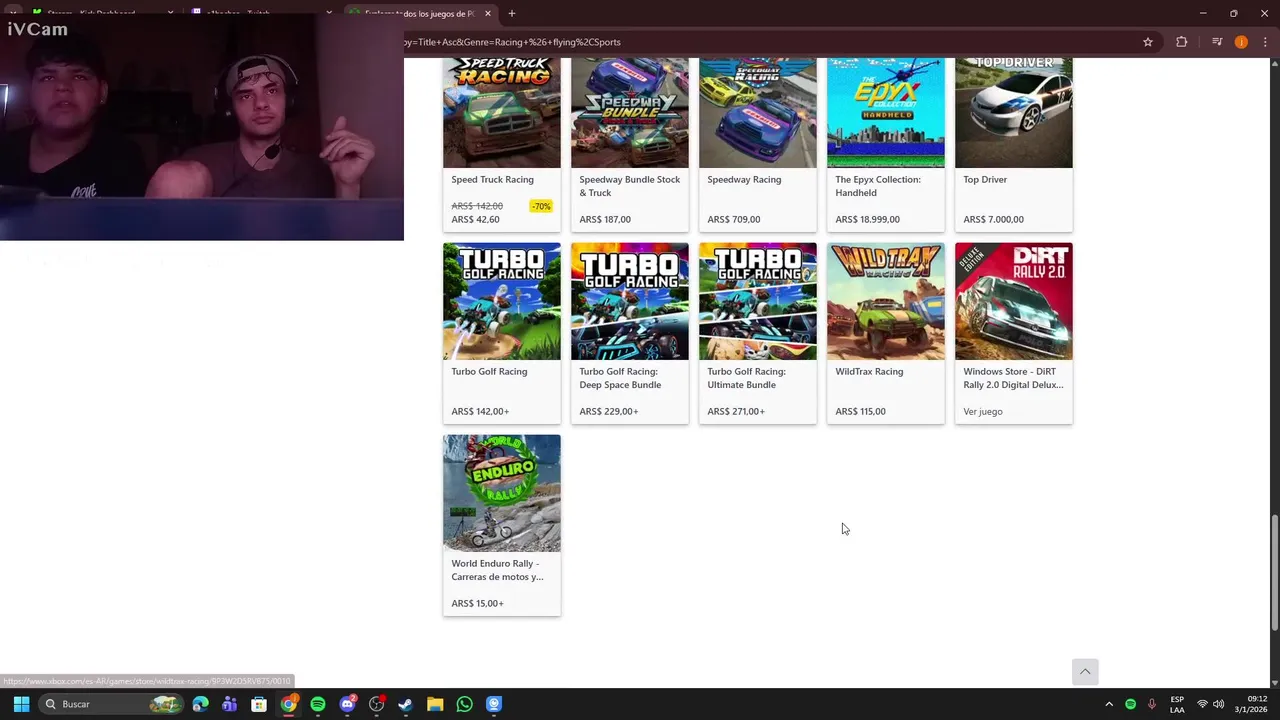Image resolution: width=1280 pixels, height=720 pixels.
Task: Open the volume speaker tray icon
Action: click(1219, 704)
